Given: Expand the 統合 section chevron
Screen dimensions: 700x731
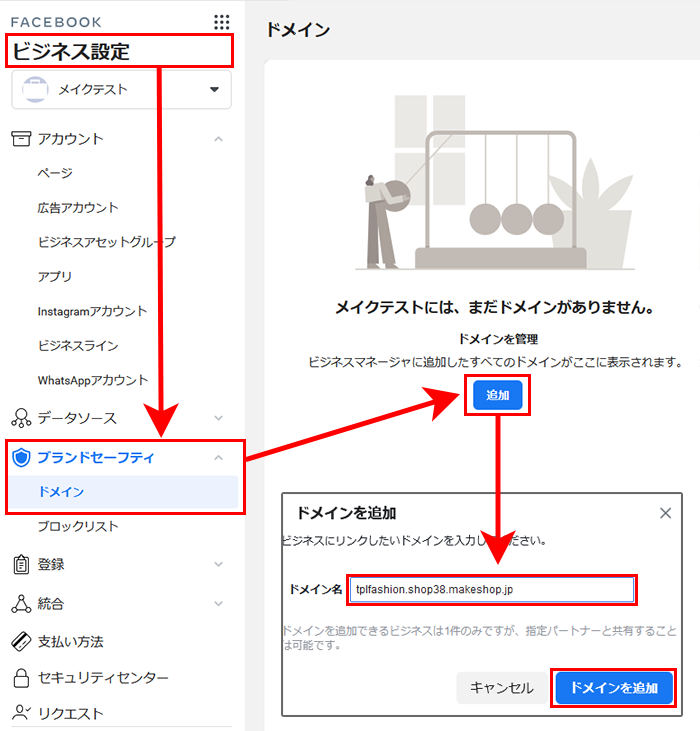Looking at the screenshot, I should point(218,604).
